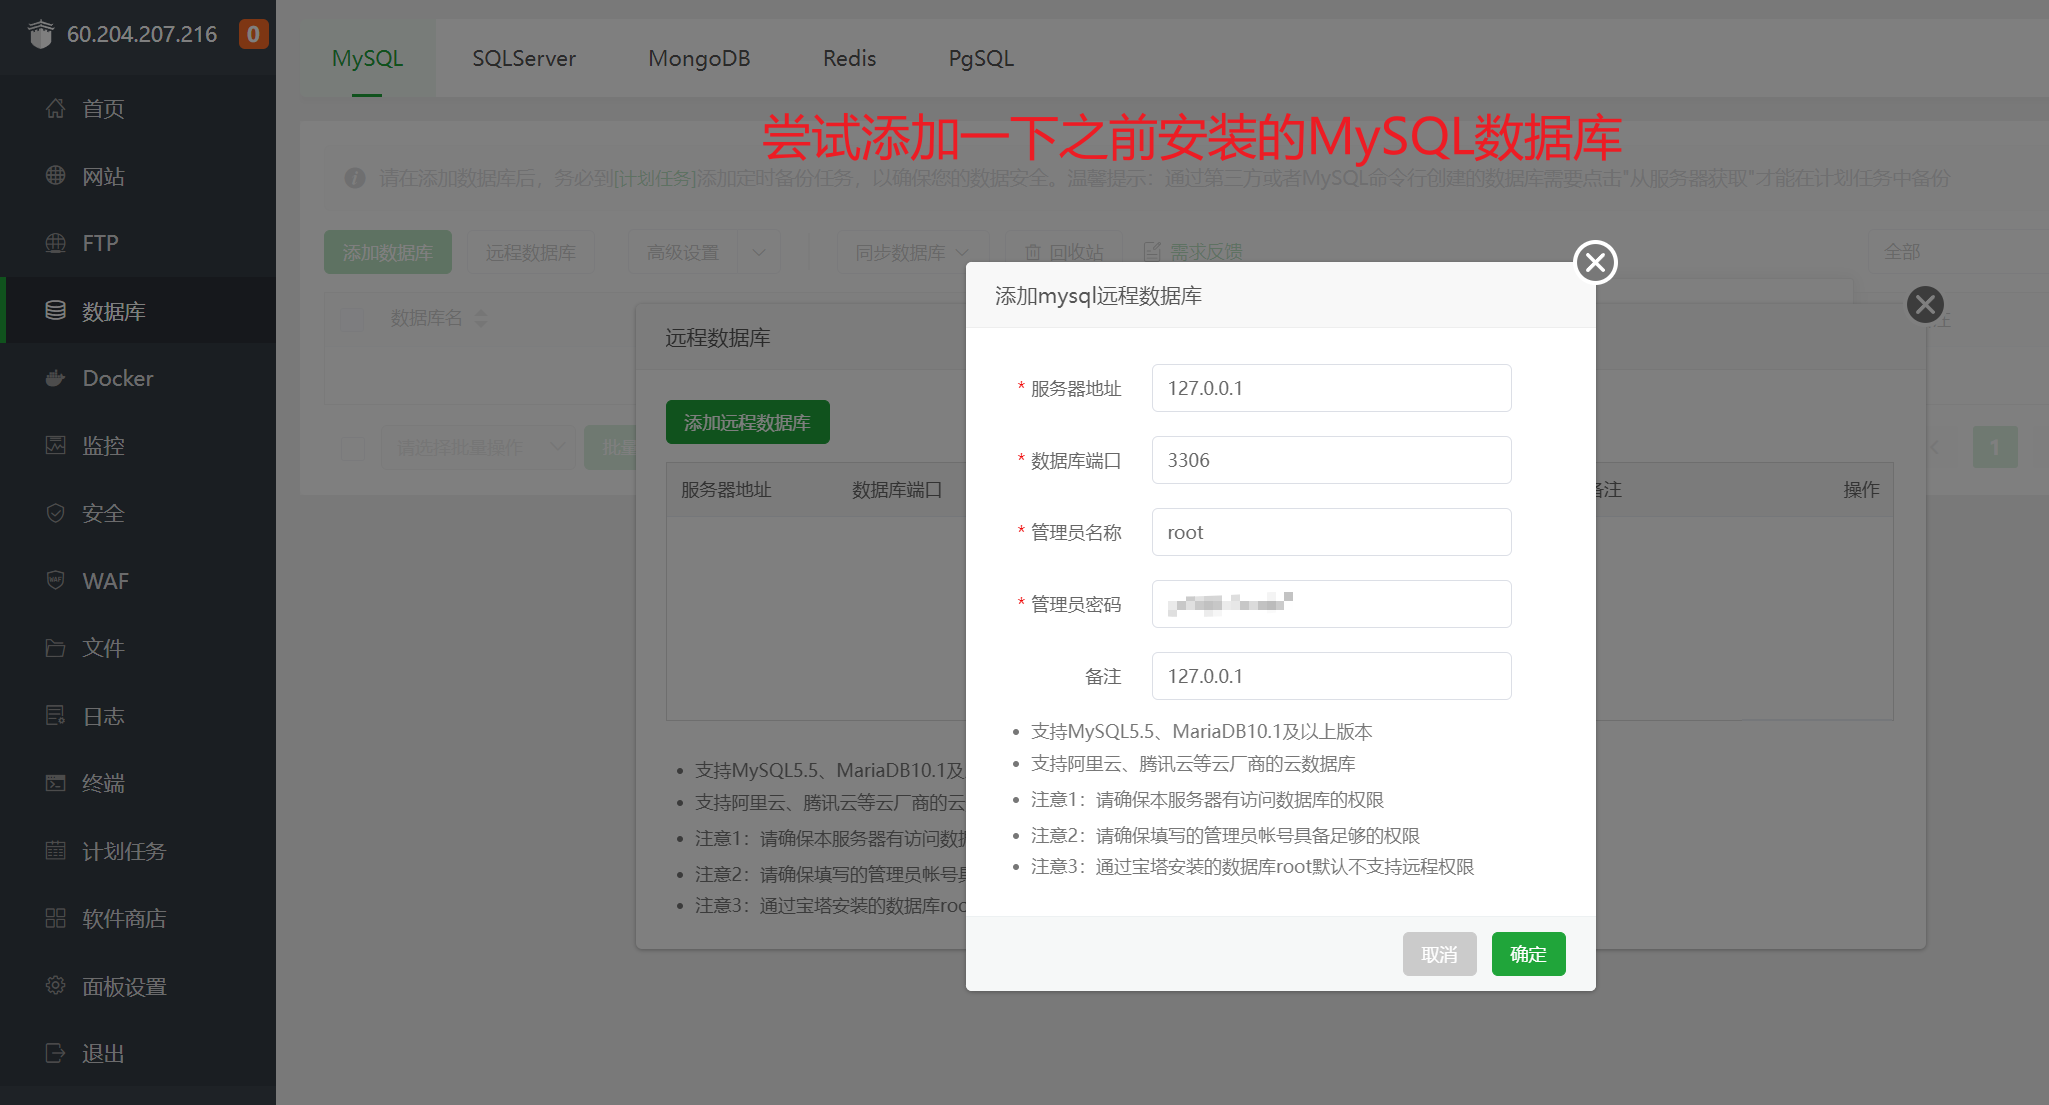Click 服务器地址 column header in remote table

pos(726,489)
